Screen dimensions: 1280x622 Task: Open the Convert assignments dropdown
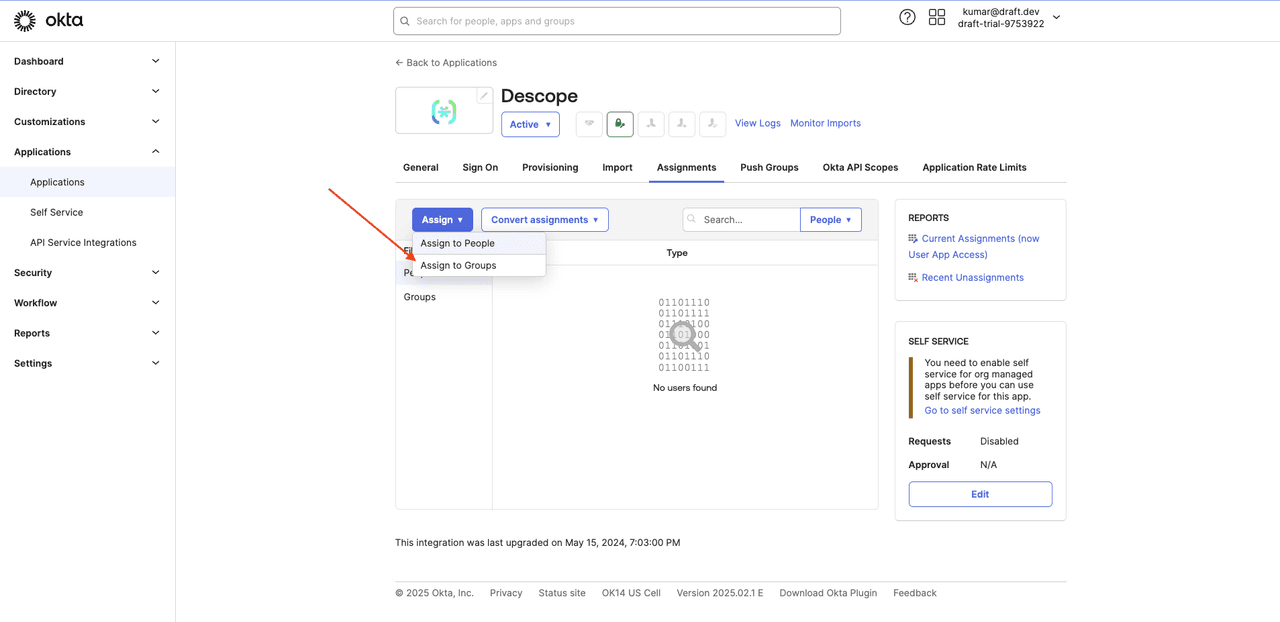tap(544, 219)
